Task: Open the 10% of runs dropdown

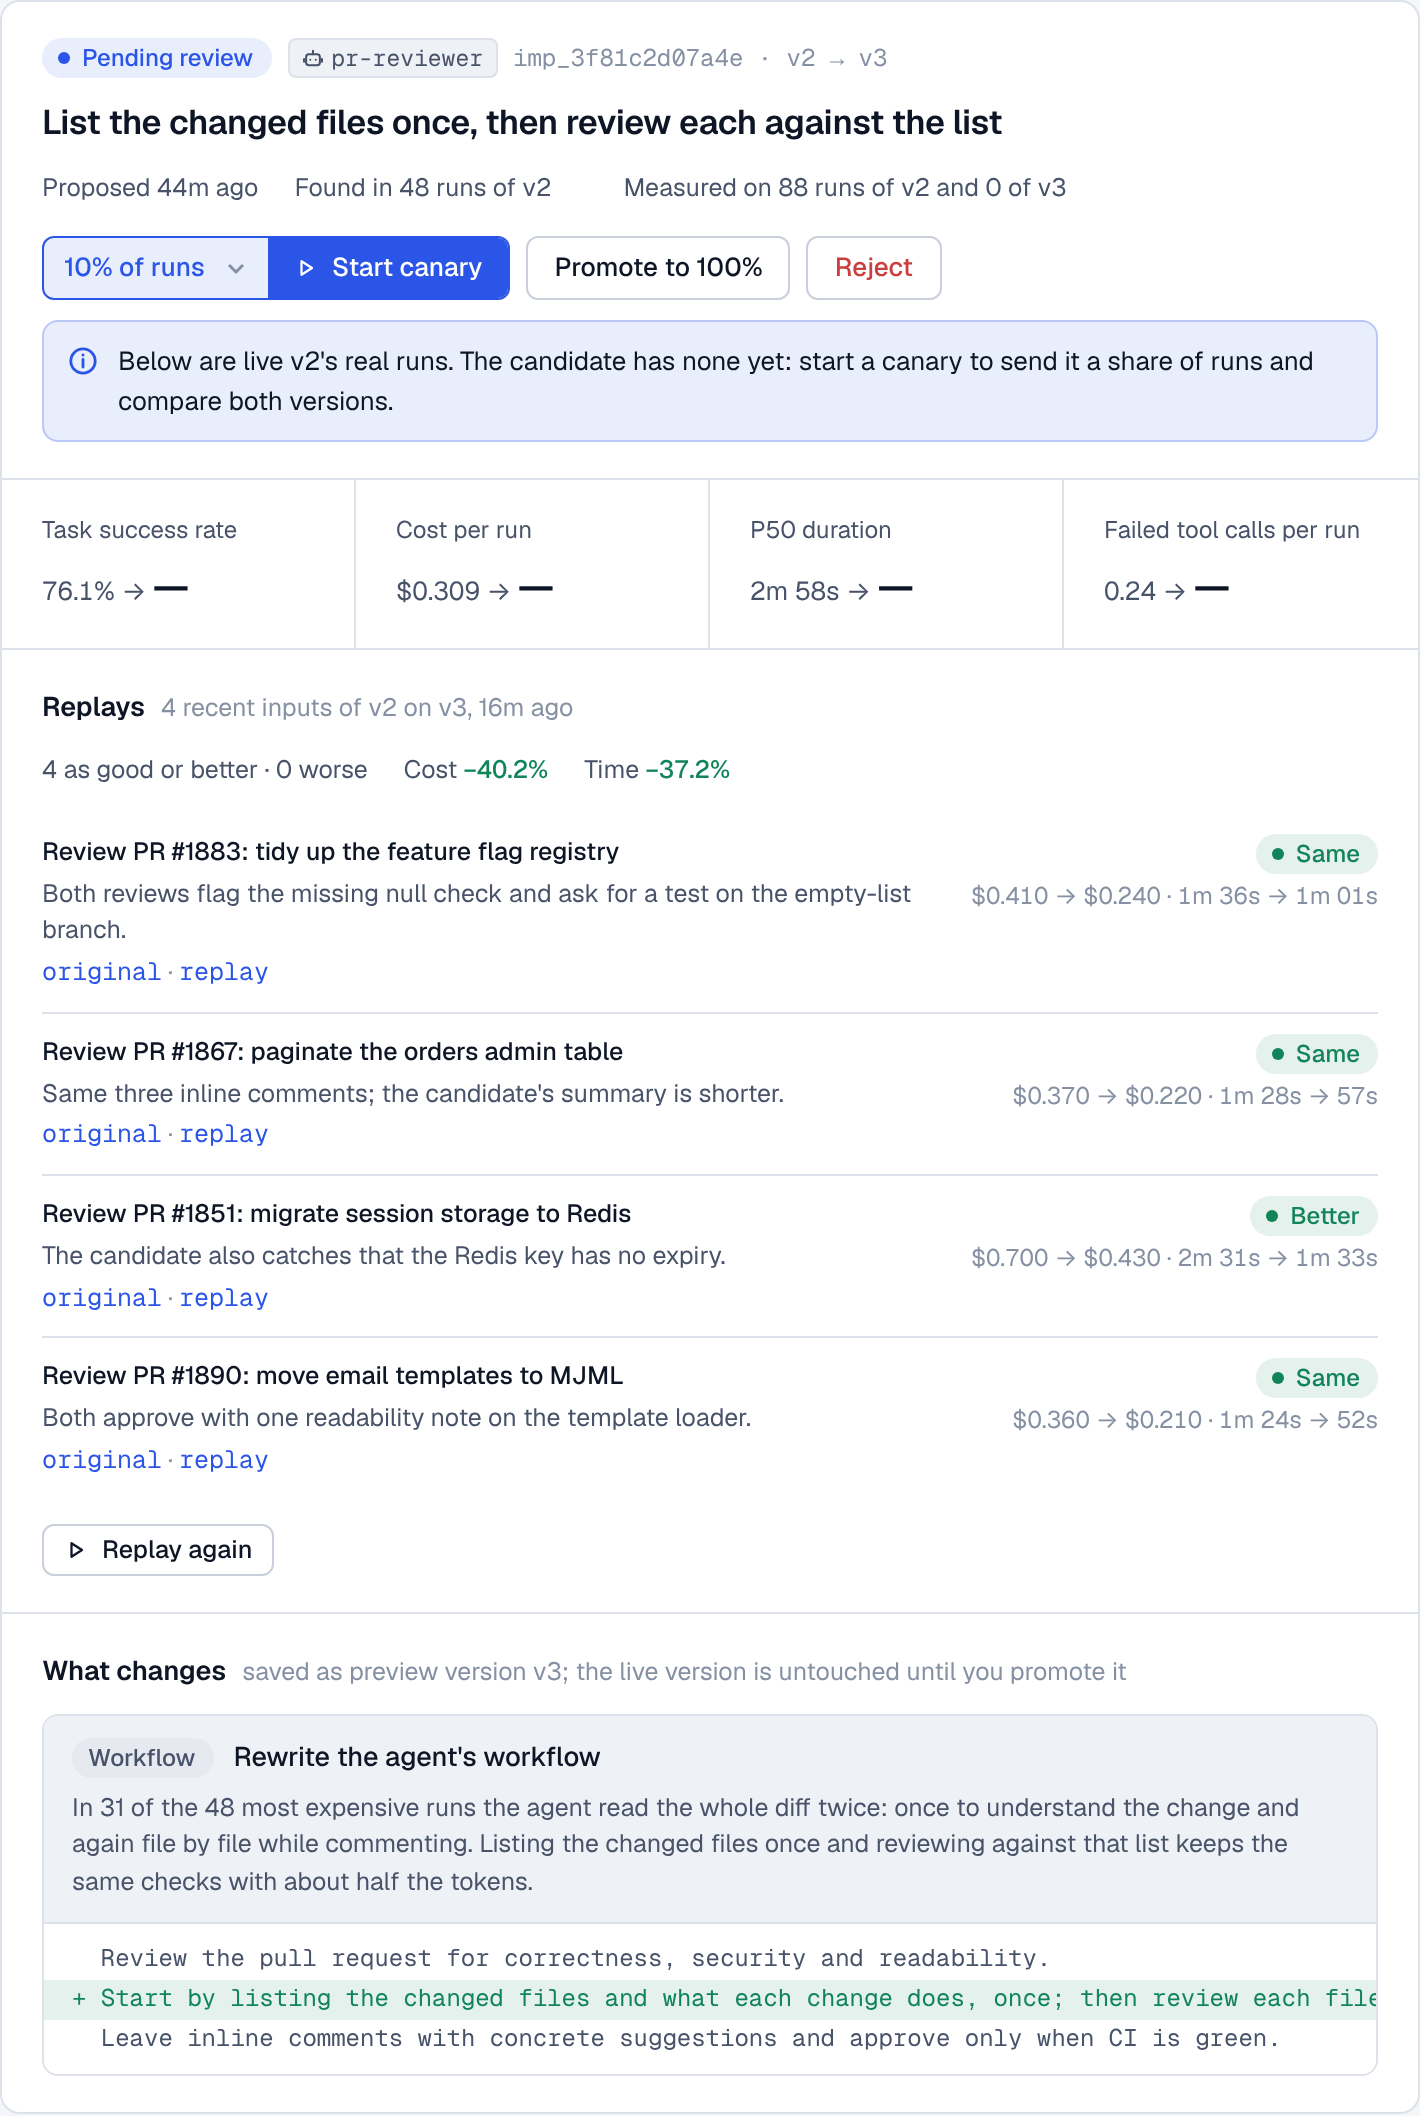Action: pyautogui.click(x=155, y=268)
